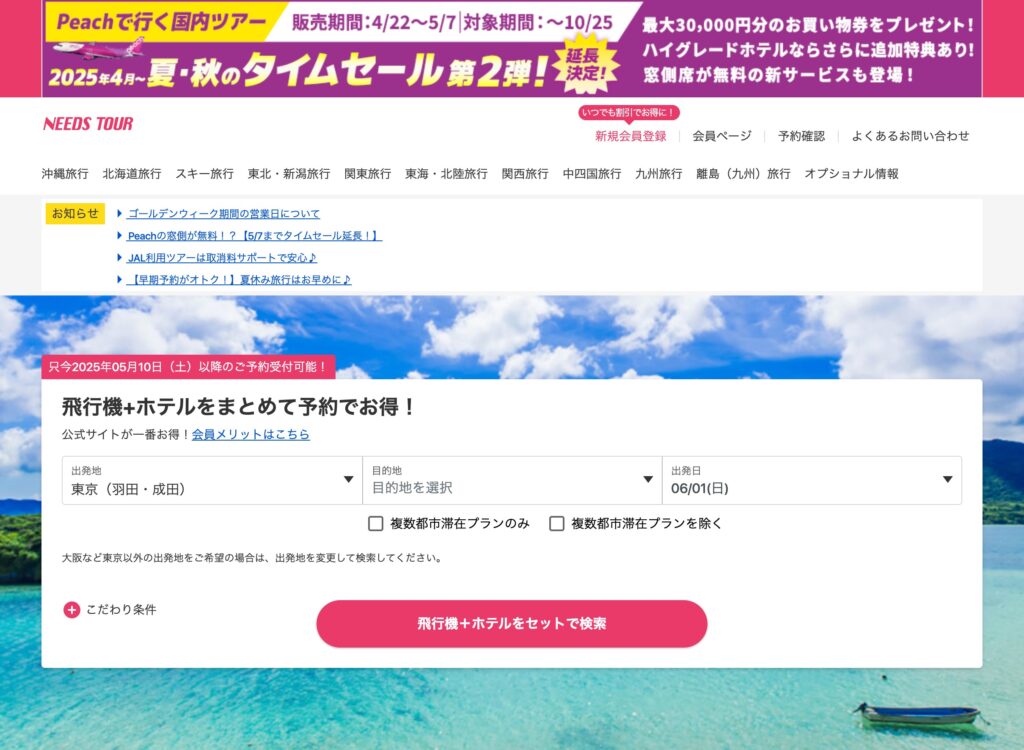Select 九州旅行 in the navigation bar
The height and width of the screenshot is (750, 1024).
point(658,174)
